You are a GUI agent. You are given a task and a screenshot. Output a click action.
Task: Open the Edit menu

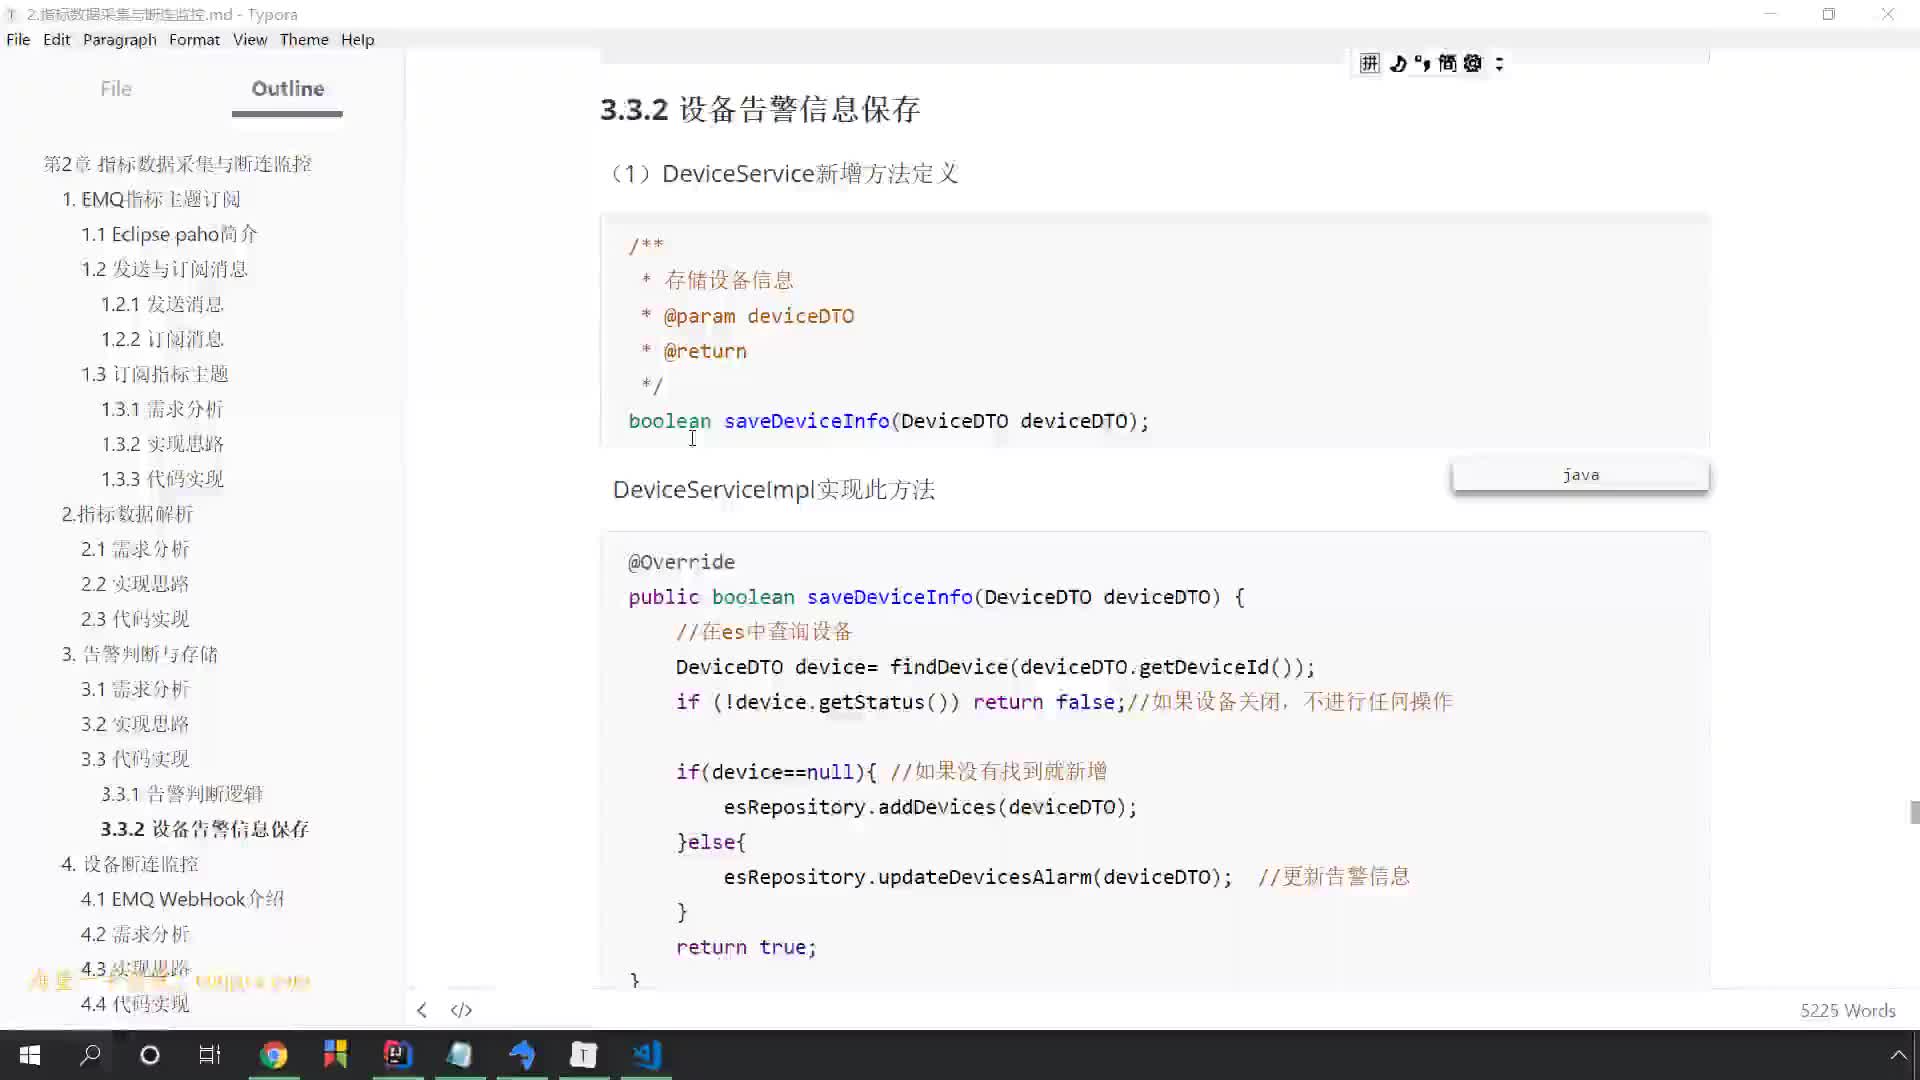click(57, 40)
